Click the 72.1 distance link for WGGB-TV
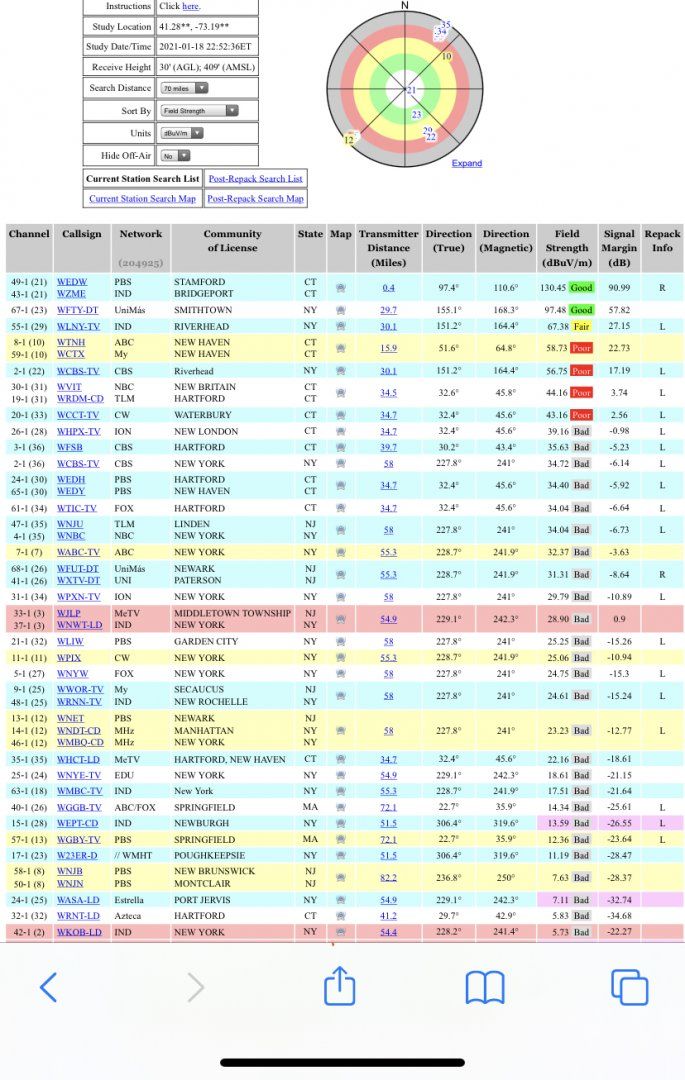 click(388, 807)
